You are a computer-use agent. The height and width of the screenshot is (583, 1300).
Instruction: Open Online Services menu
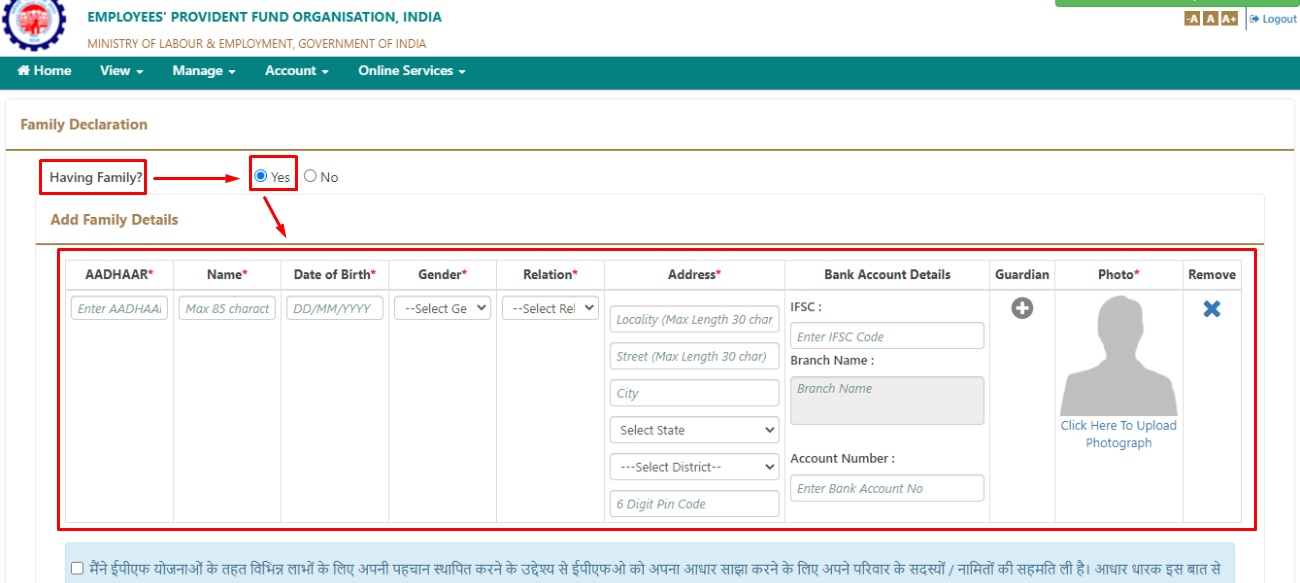[412, 71]
